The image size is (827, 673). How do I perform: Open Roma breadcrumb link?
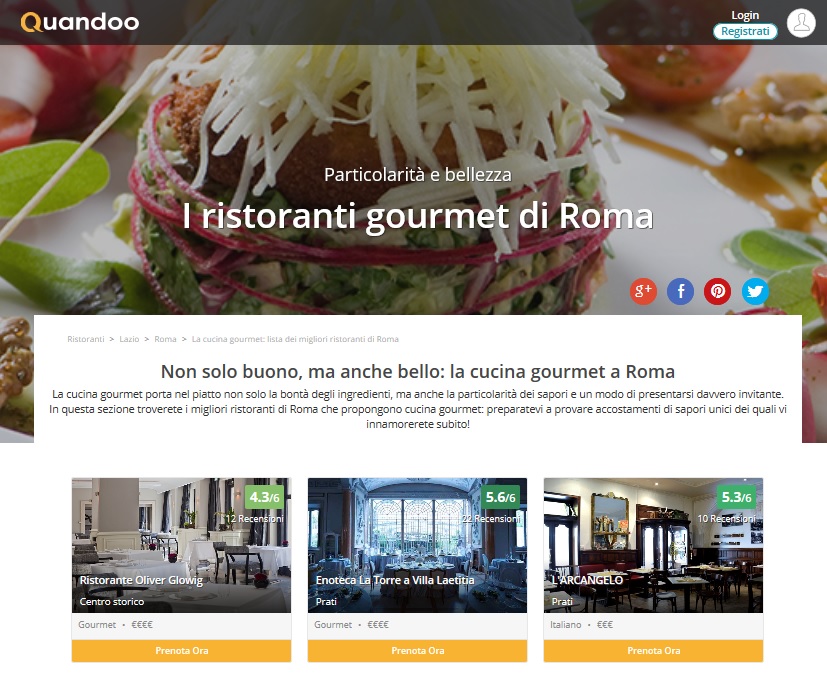pyautogui.click(x=165, y=339)
